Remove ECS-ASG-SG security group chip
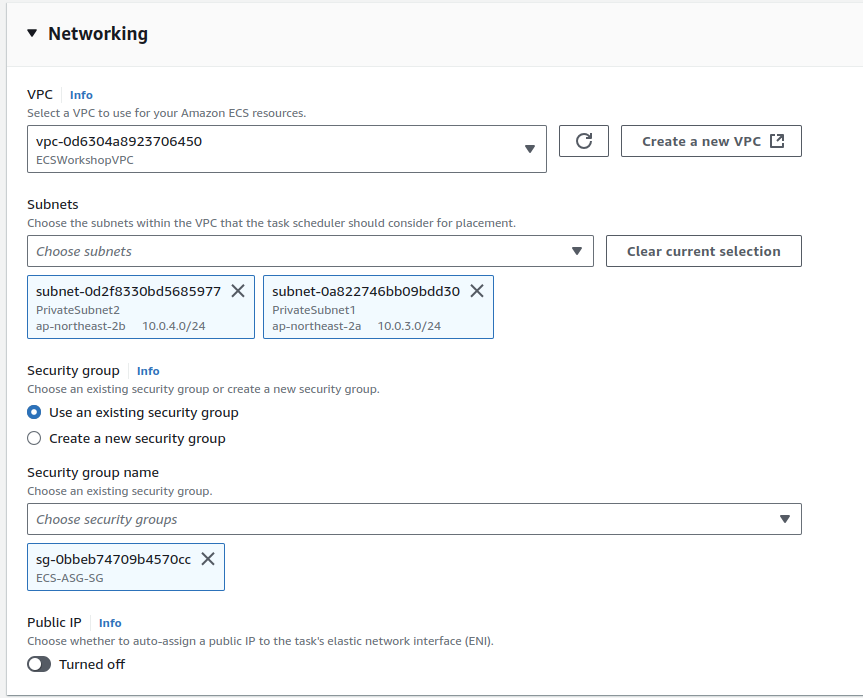Image resolution: width=863 pixels, height=698 pixels. tap(208, 559)
